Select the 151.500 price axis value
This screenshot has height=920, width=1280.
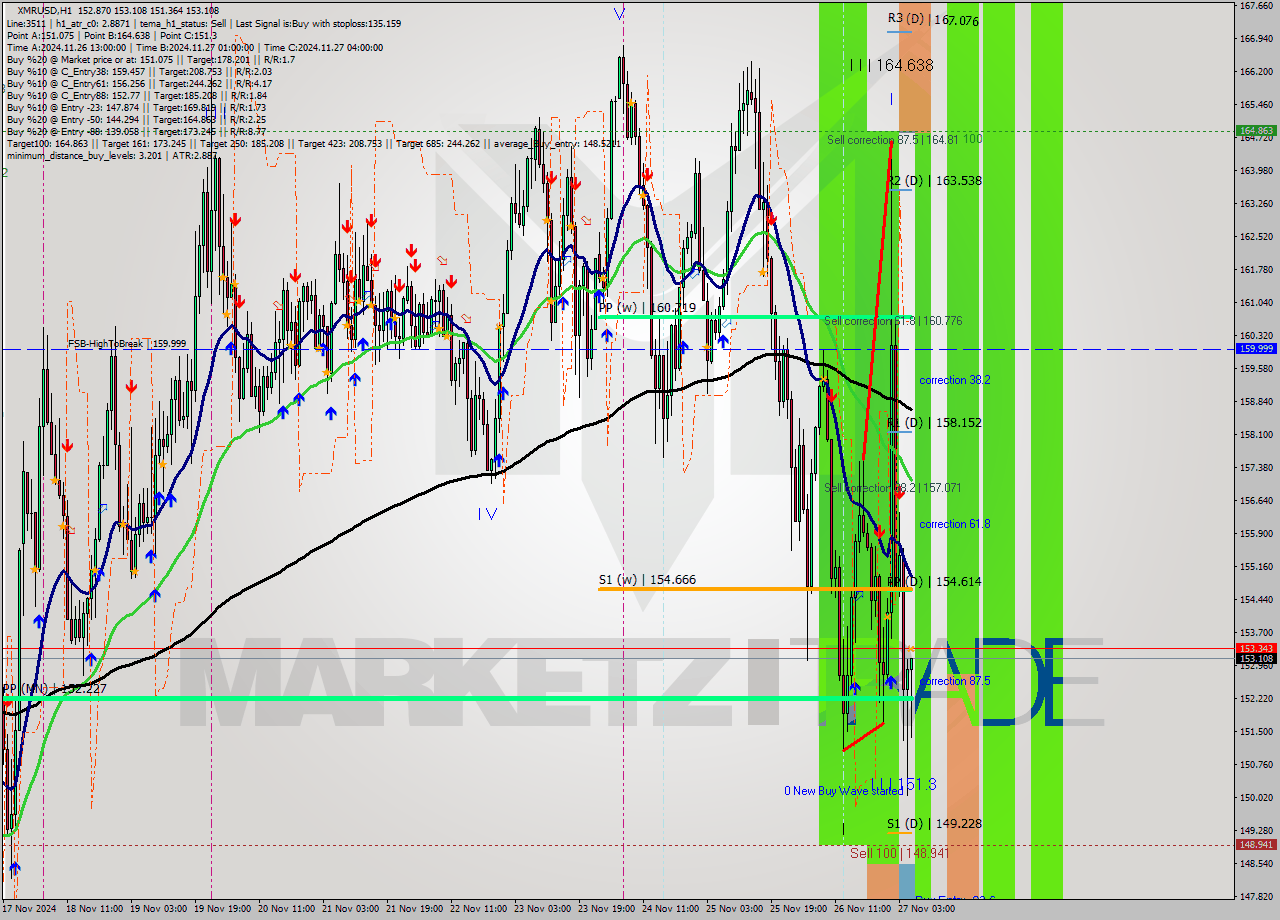click(x=1256, y=732)
